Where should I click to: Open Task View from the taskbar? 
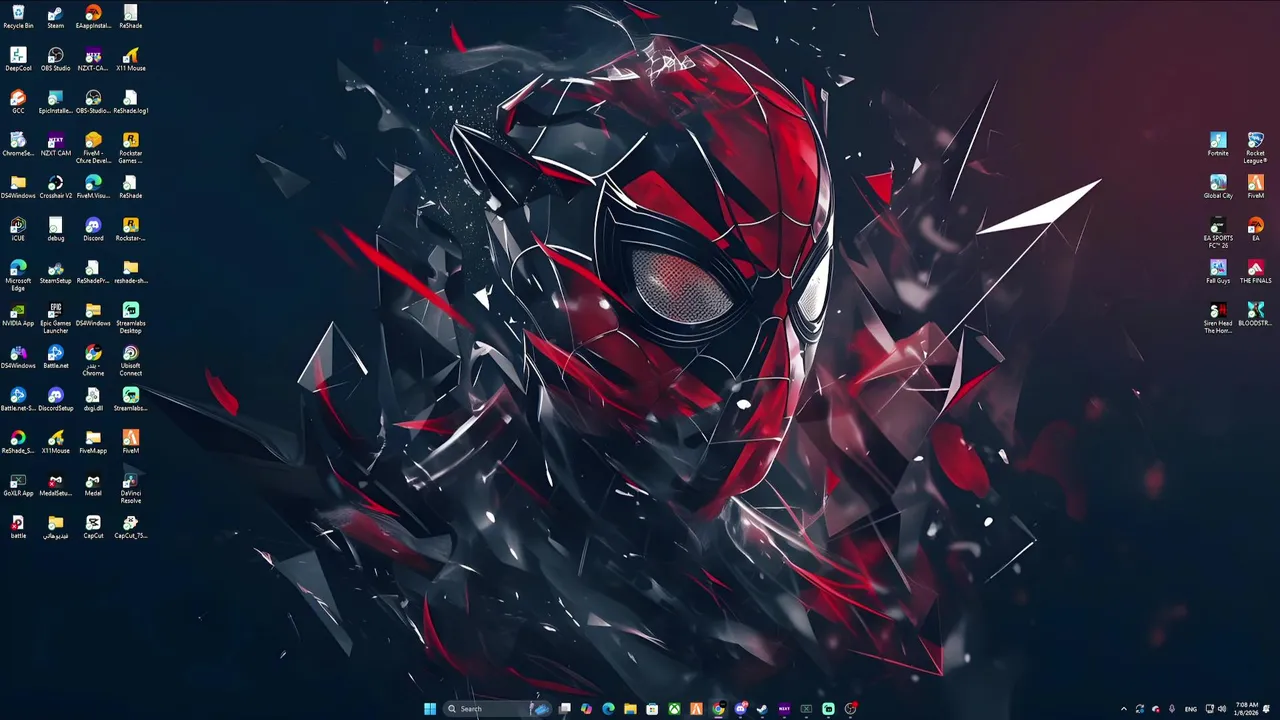pos(564,708)
